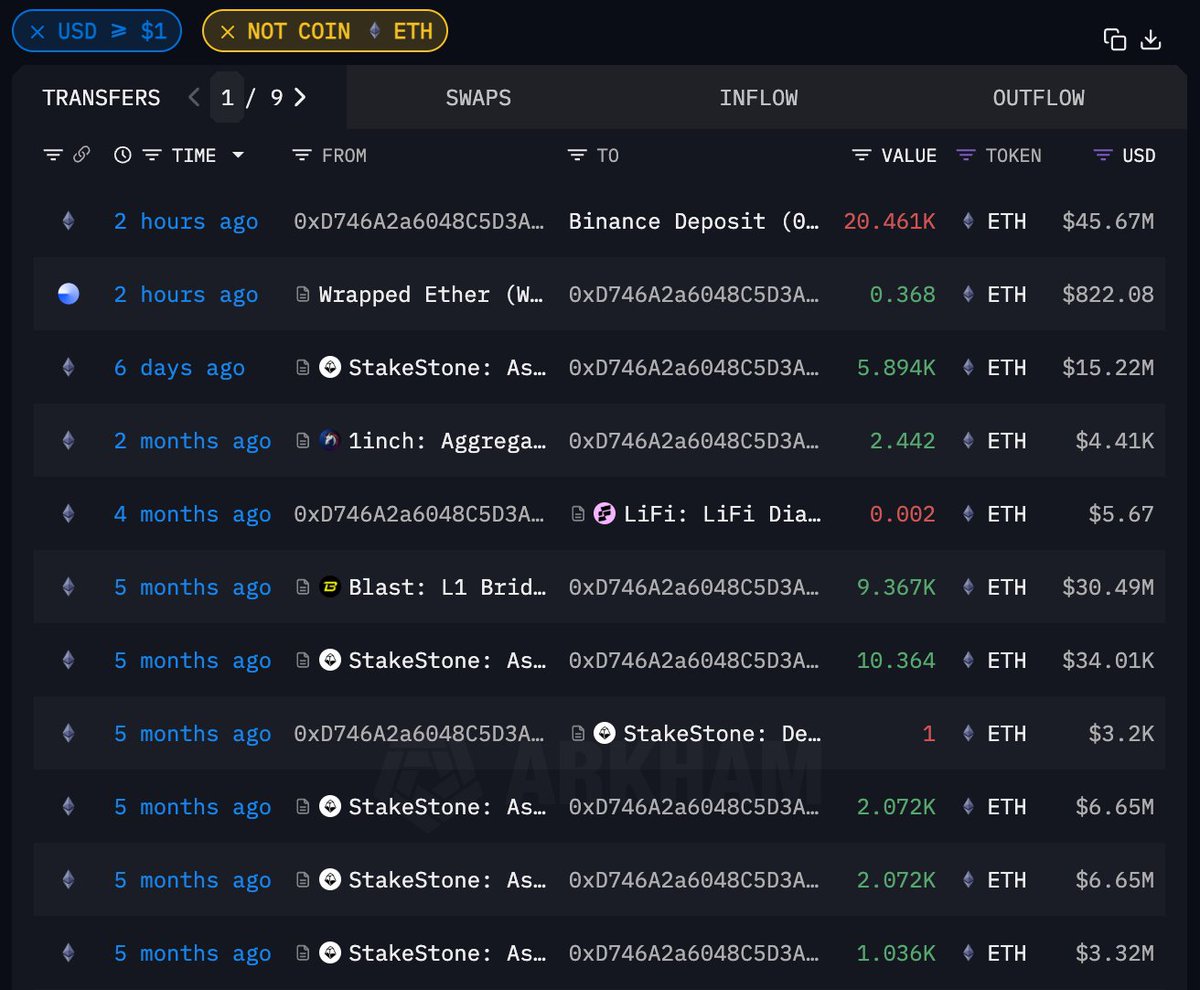Switch to the SWAPS tab
The image size is (1200, 990).
click(478, 97)
